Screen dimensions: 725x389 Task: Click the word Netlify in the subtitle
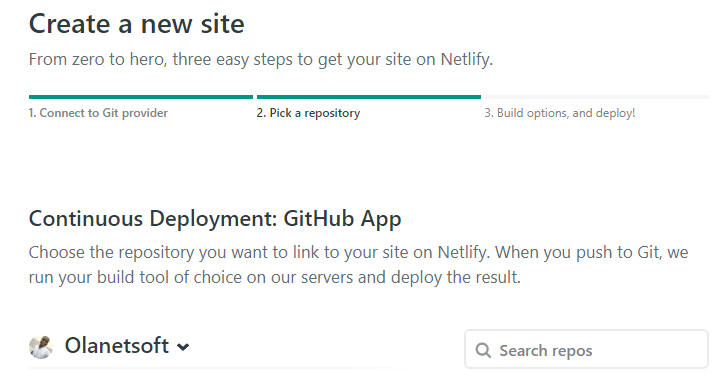point(467,60)
